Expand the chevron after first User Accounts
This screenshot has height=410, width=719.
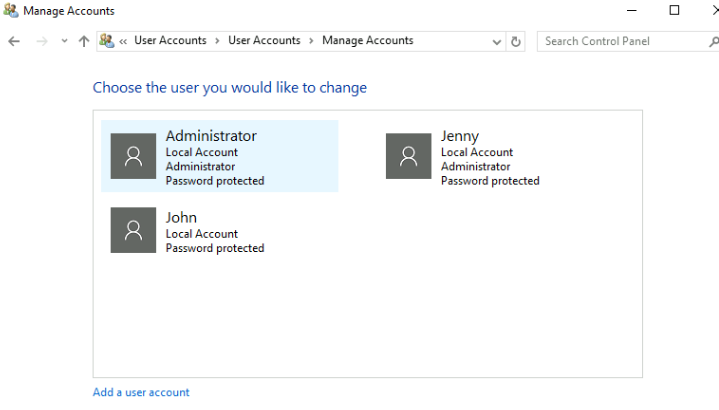(x=217, y=41)
